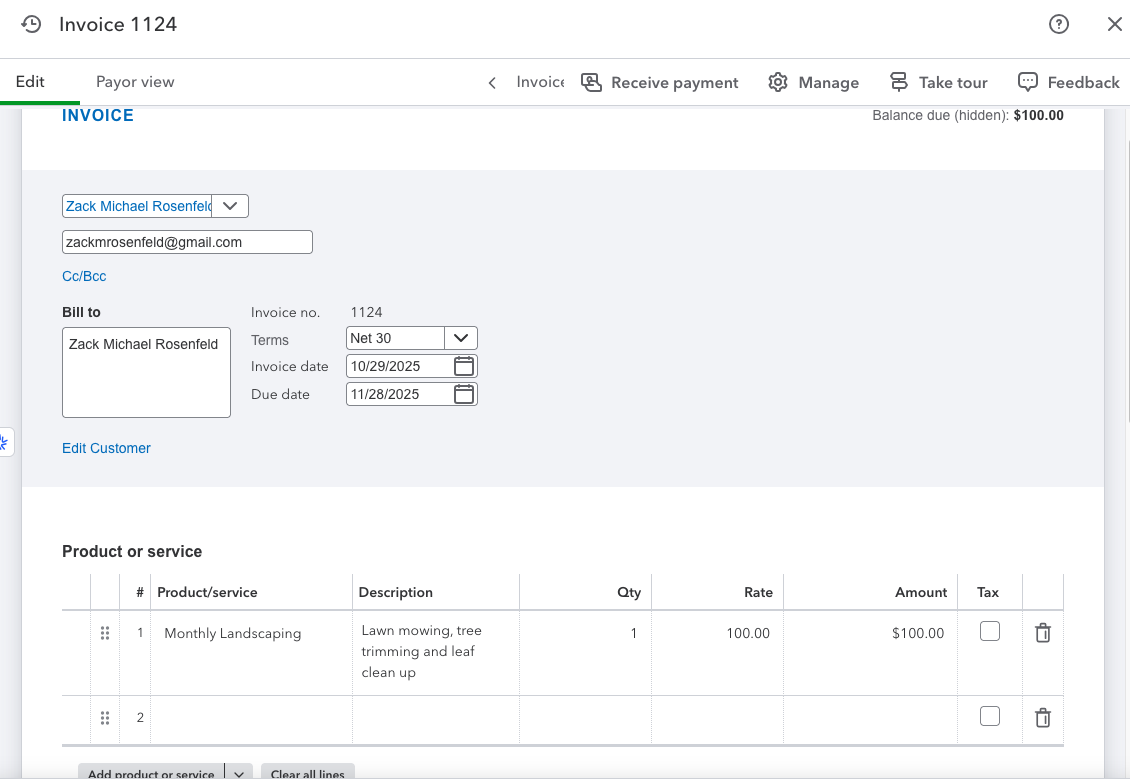1130x782 pixels.
Task: Click the Manage gear icon
Action: point(778,82)
